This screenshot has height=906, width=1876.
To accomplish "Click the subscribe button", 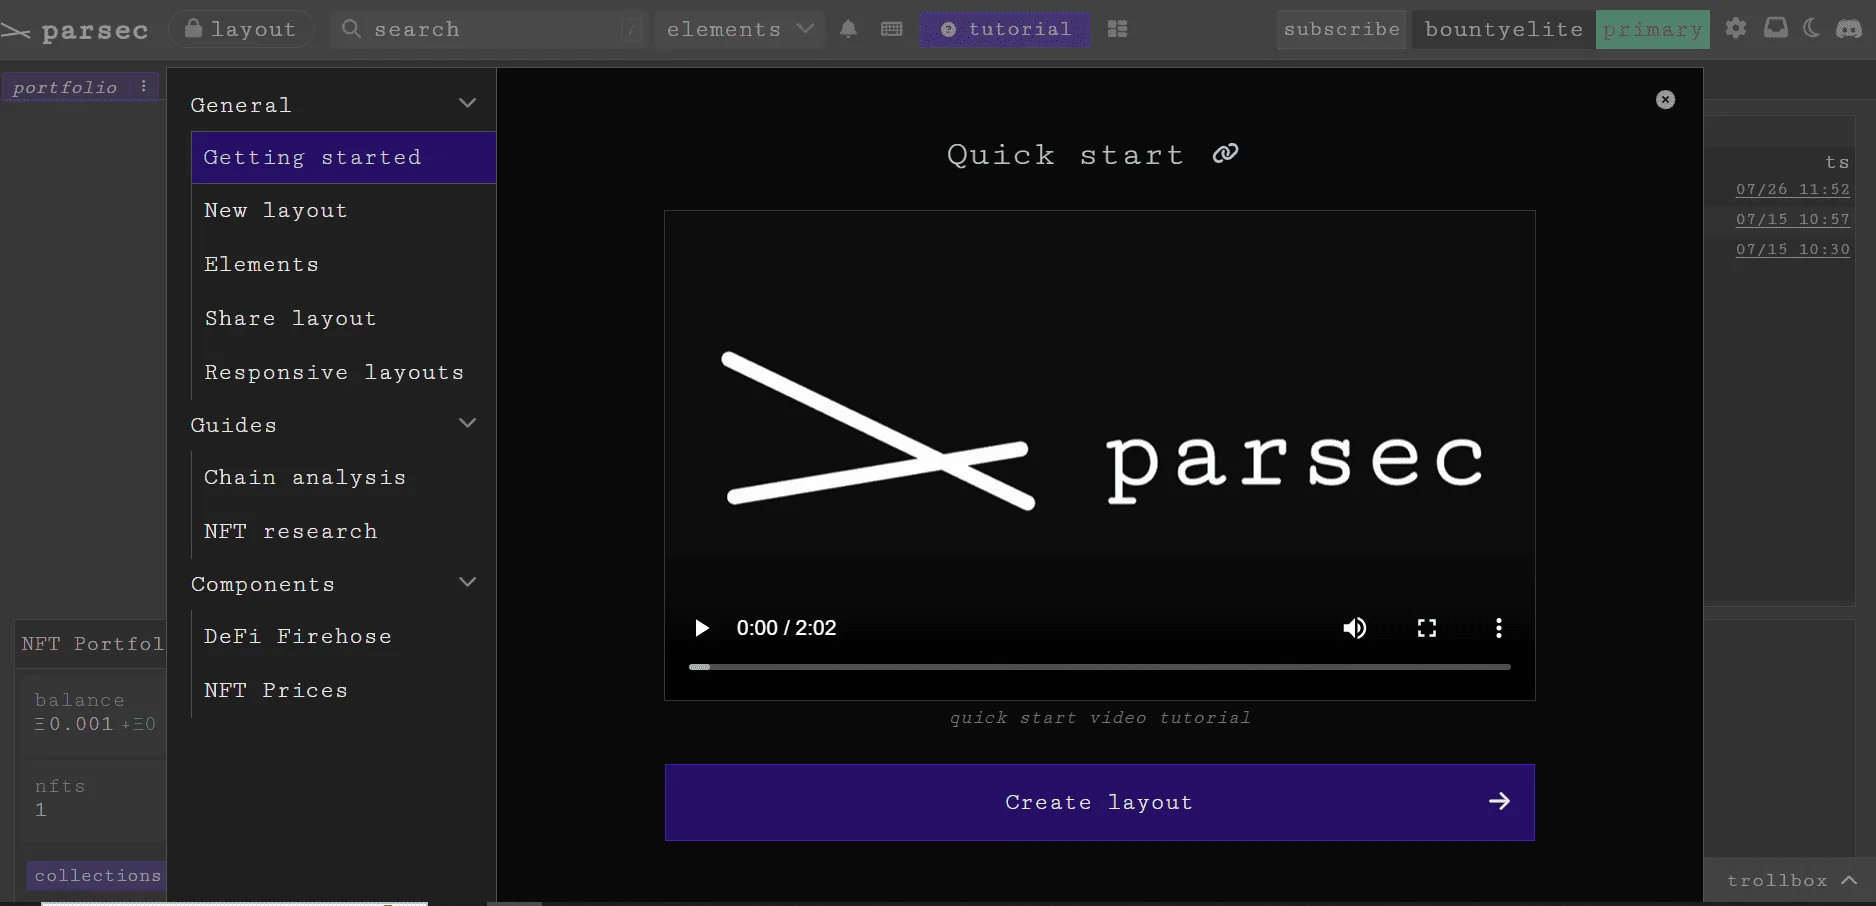I will click(x=1341, y=29).
